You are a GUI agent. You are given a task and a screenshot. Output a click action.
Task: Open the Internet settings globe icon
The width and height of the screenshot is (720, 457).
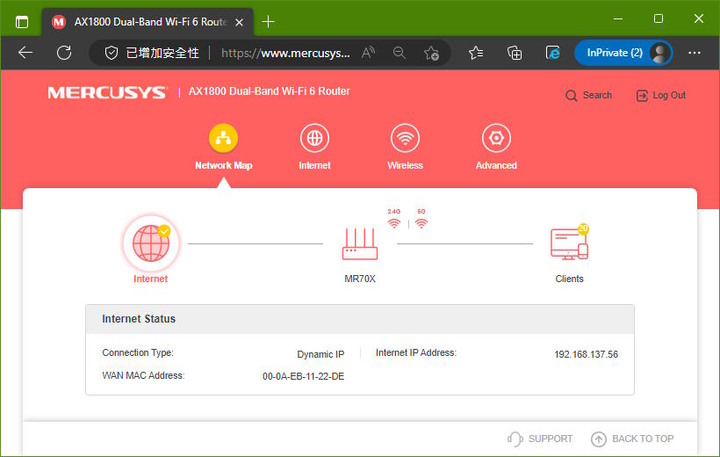tap(315, 138)
